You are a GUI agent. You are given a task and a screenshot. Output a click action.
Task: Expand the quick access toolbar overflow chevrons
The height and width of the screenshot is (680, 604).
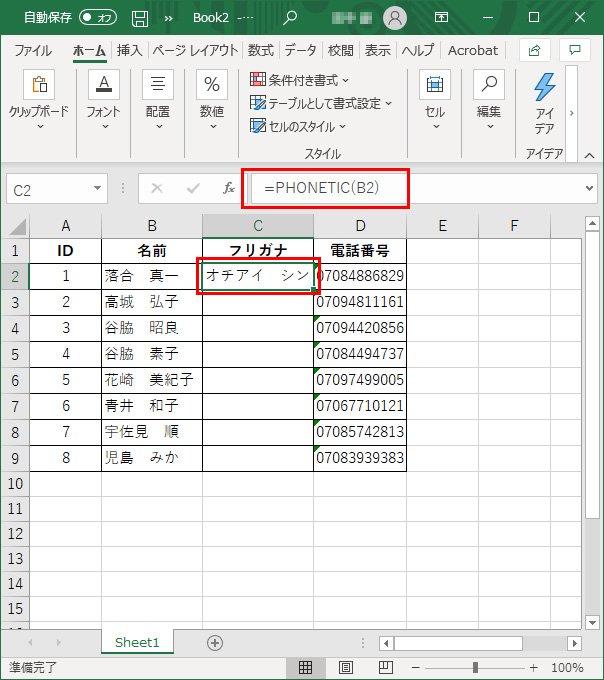(x=168, y=18)
